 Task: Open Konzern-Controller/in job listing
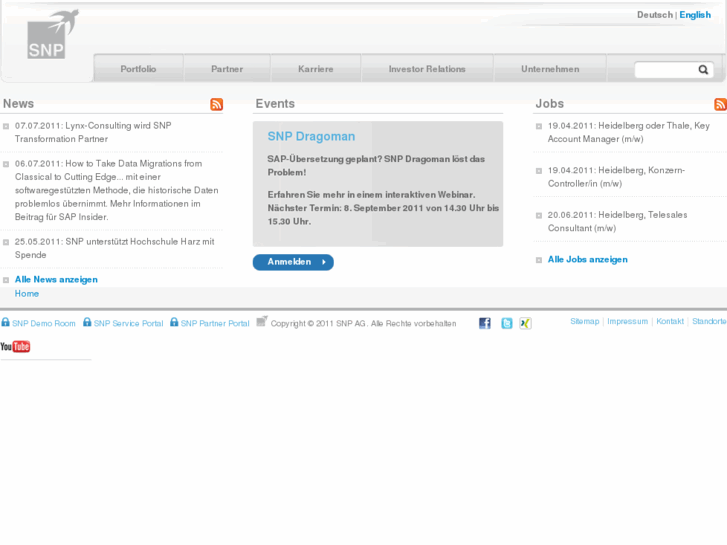pyautogui.click(x=616, y=177)
